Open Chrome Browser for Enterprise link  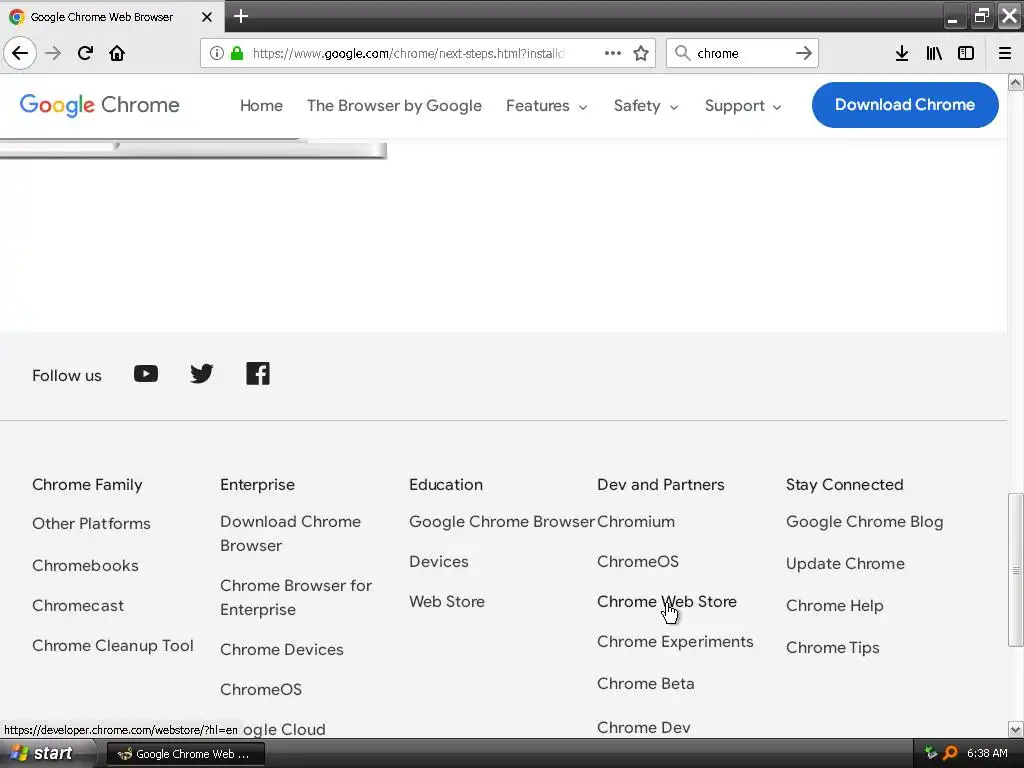(x=296, y=598)
